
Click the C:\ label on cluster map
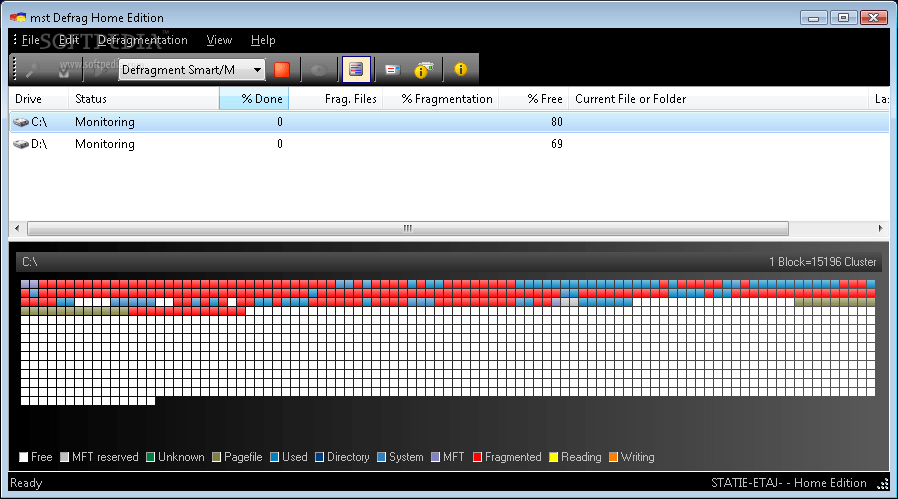tap(30, 262)
